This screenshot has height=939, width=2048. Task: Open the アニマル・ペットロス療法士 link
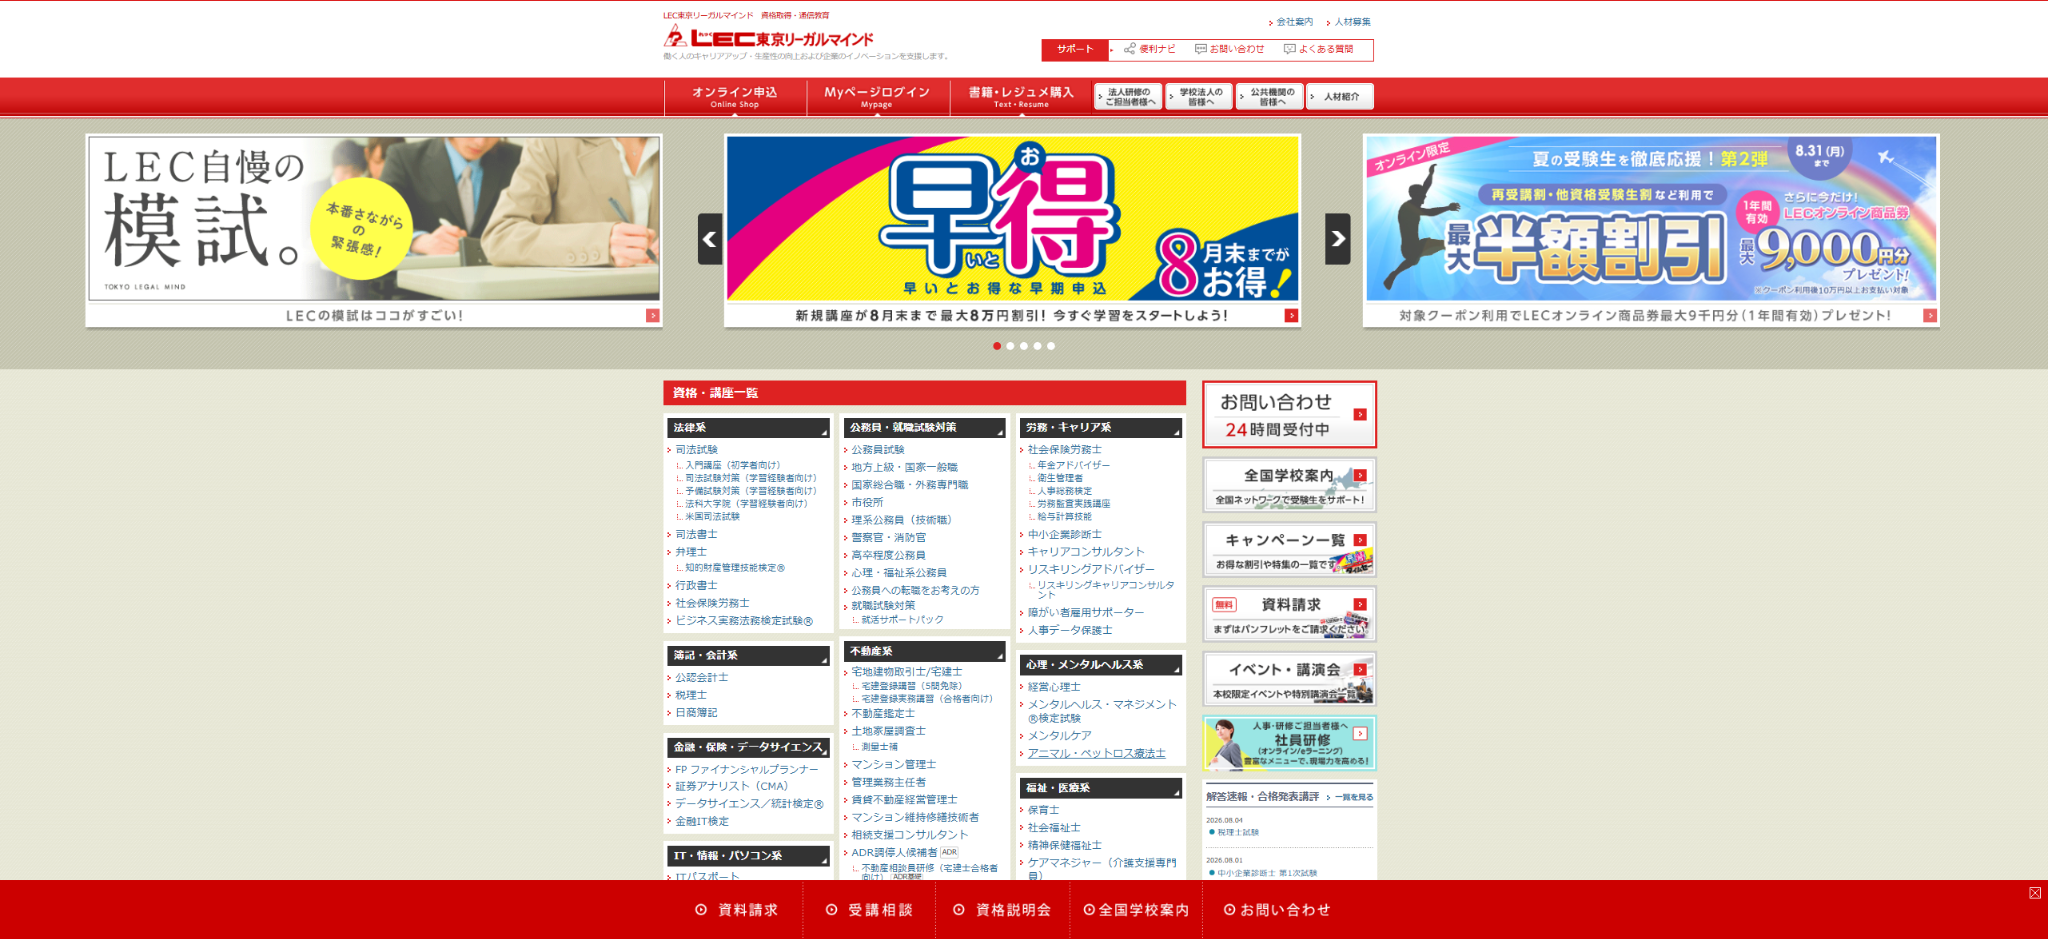click(1097, 754)
